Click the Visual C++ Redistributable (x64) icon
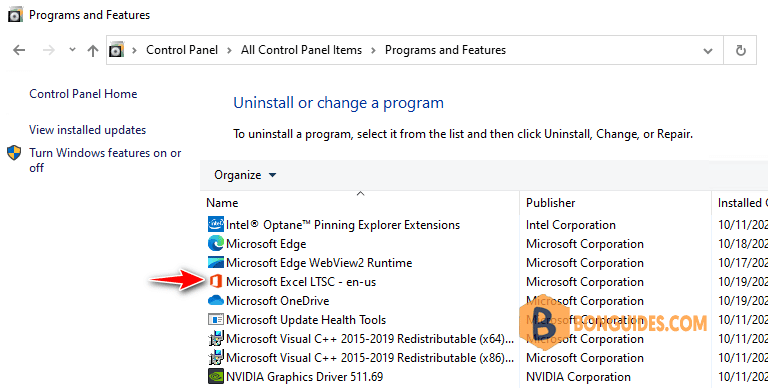The width and height of the screenshot is (768, 388). [x=216, y=339]
